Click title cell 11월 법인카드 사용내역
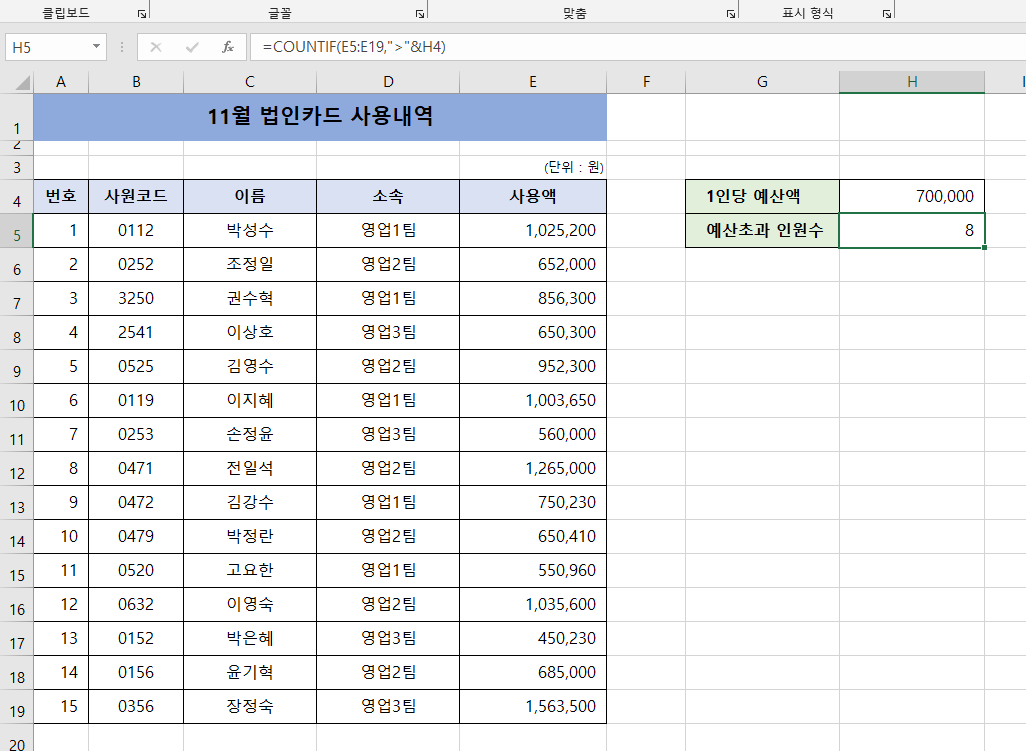Screen dimensions: 1026x751 (320, 117)
